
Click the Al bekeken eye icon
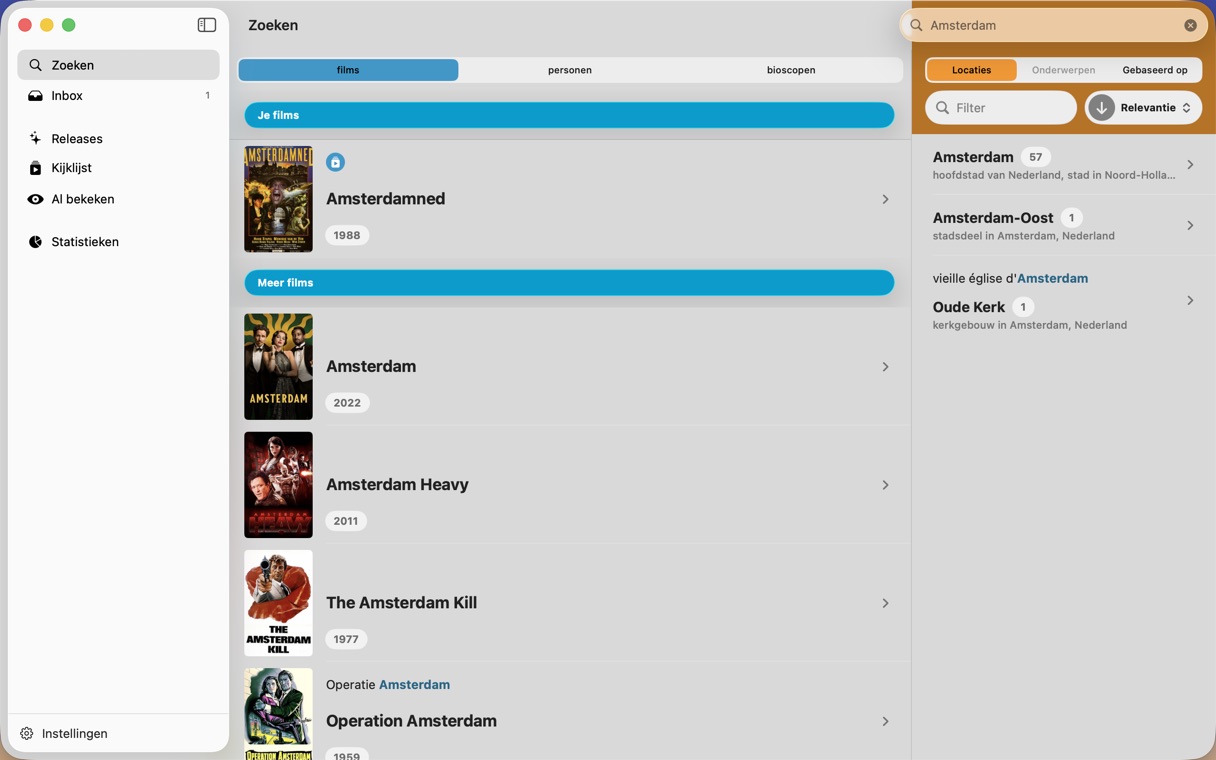35,199
